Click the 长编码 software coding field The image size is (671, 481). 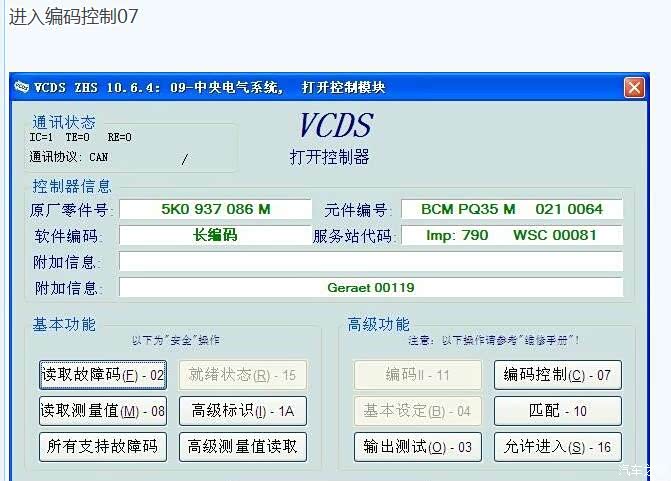(x=215, y=235)
